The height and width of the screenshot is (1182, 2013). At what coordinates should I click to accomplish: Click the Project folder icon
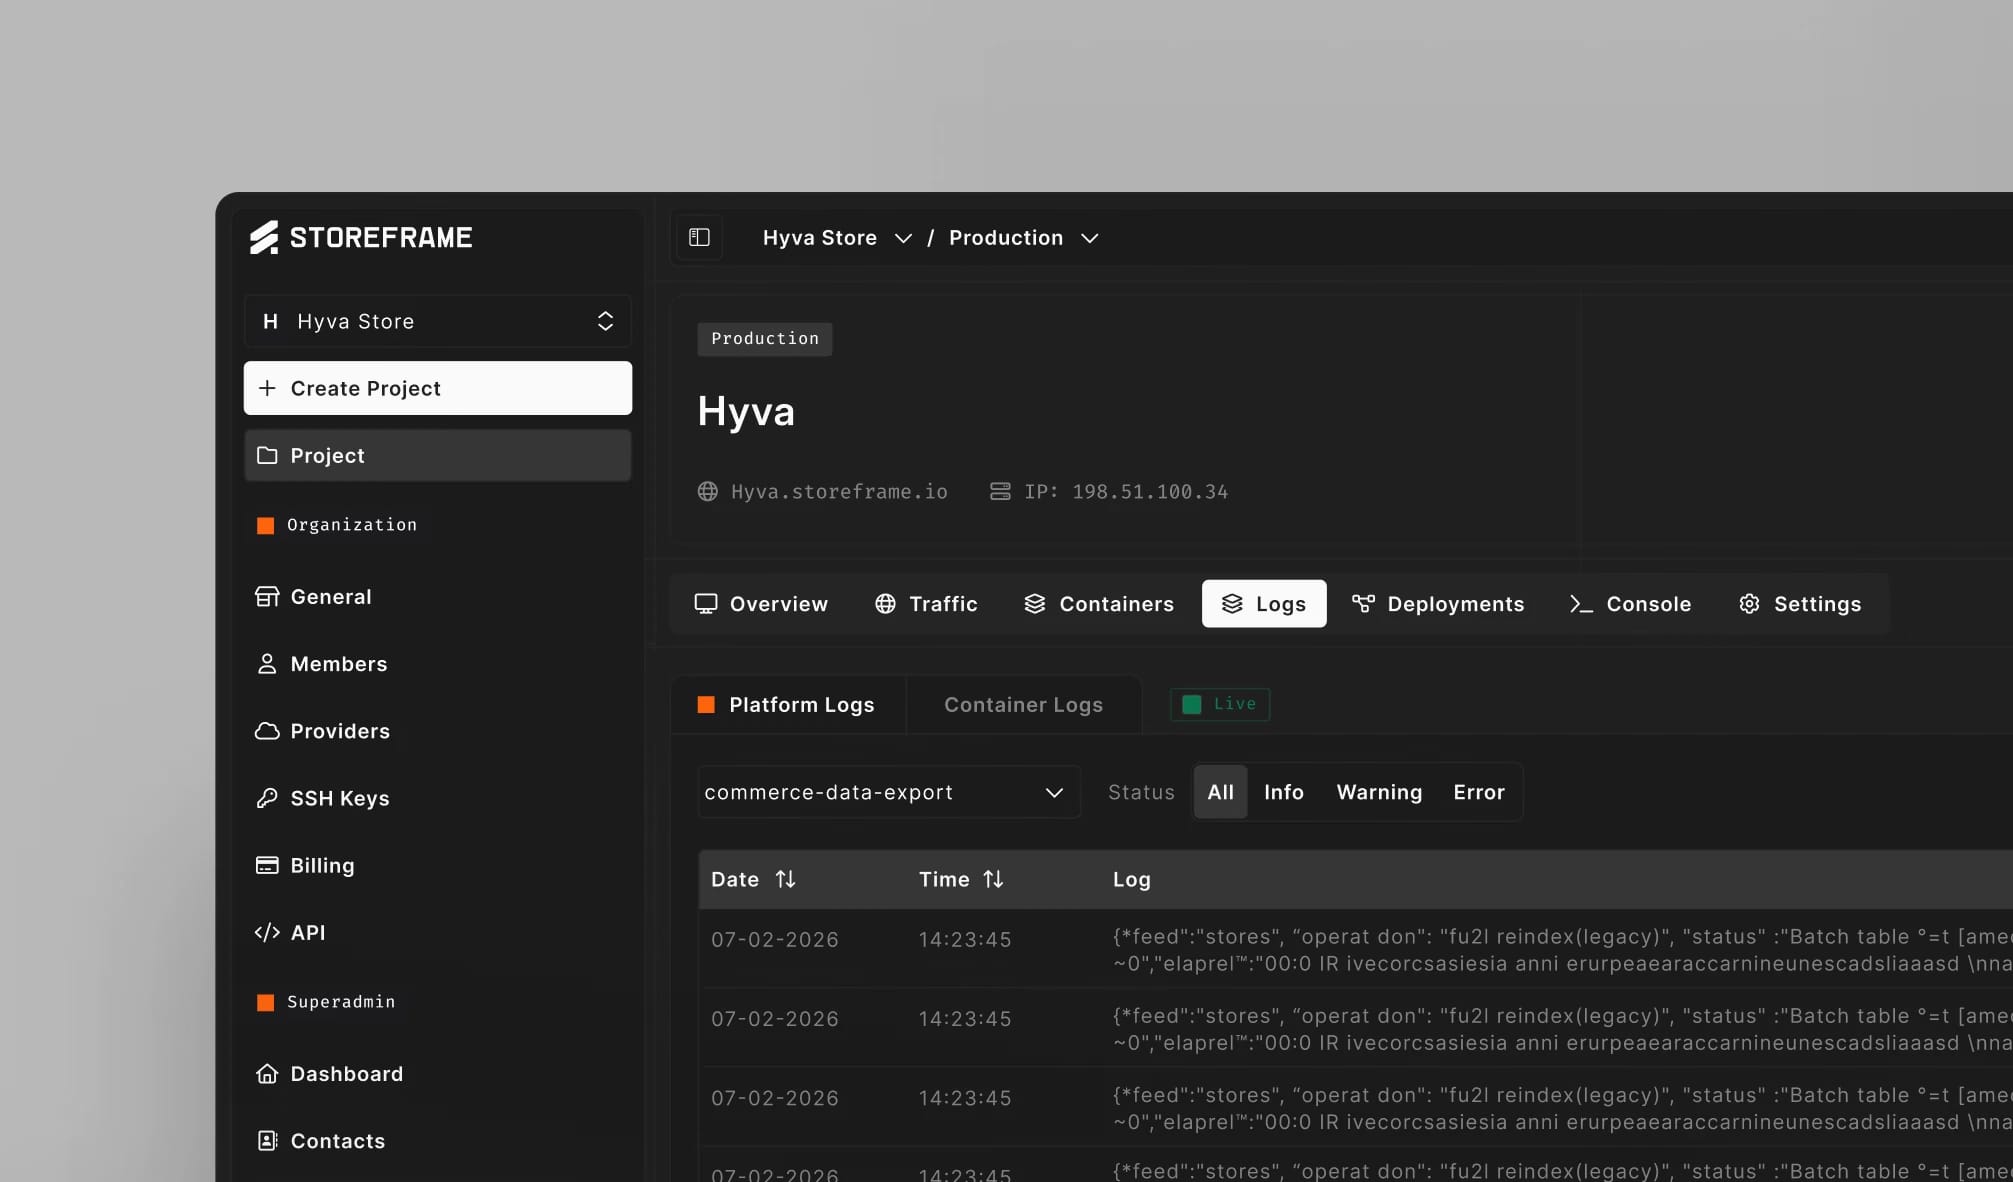tap(267, 455)
